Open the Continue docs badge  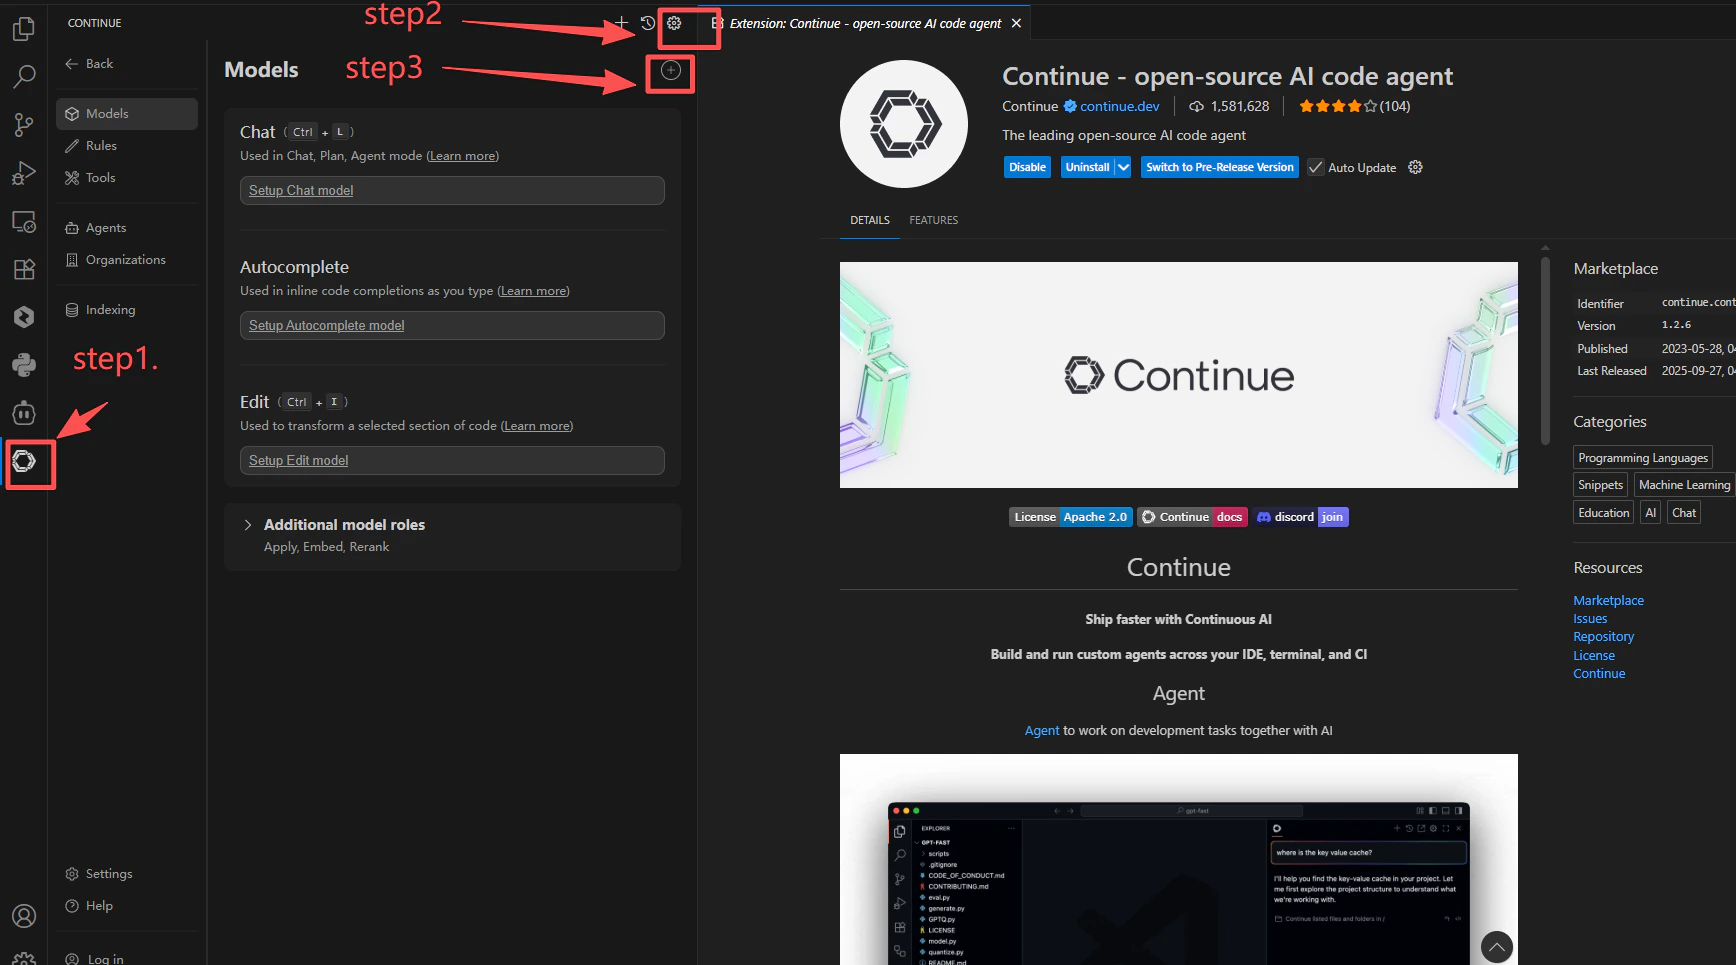point(1192,517)
